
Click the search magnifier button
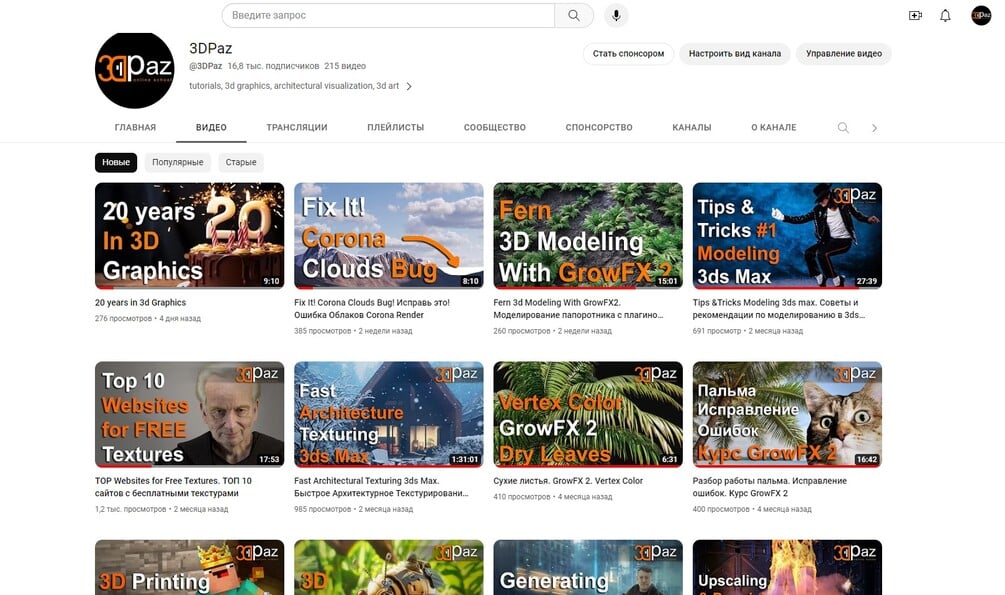(574, 15)
